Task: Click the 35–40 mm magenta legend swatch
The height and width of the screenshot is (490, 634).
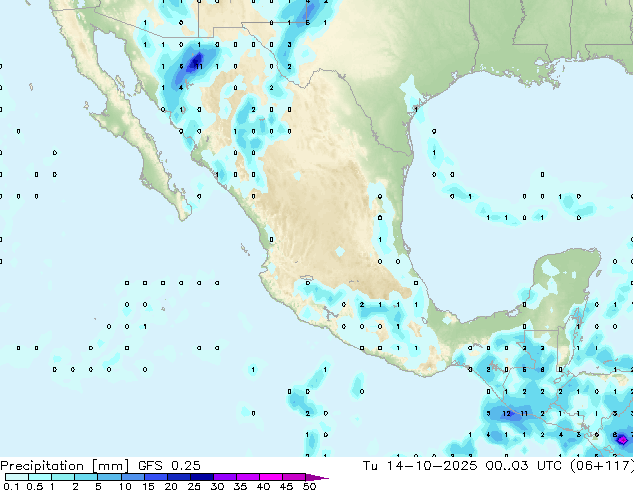Action: click(x=247, y=477)
